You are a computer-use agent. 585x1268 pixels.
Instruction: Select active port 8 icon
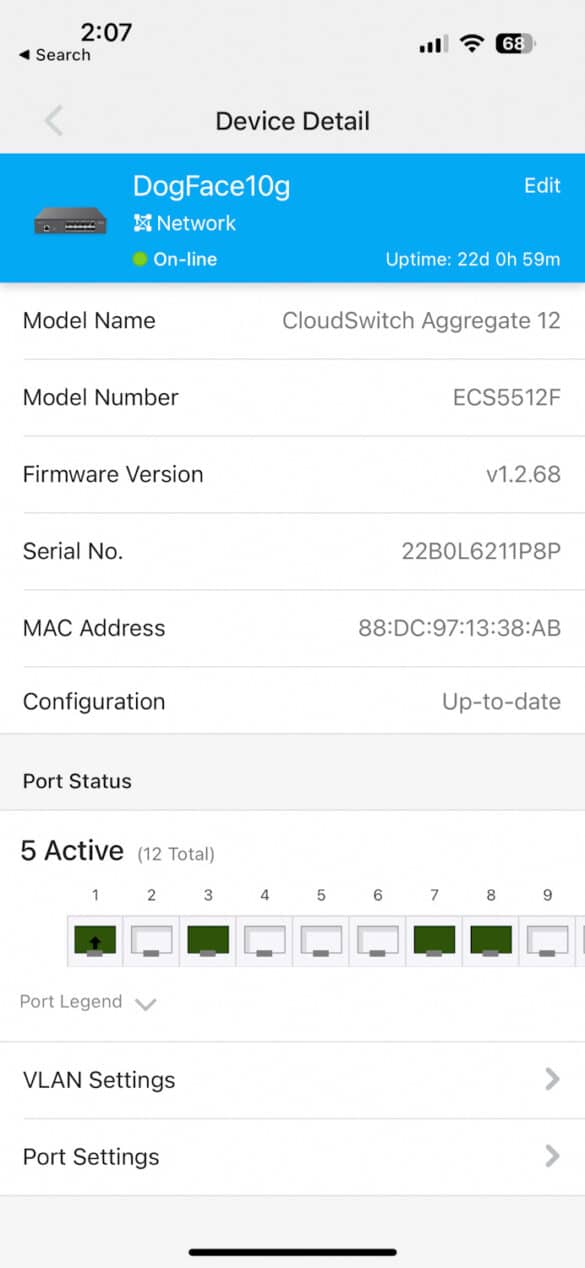point(491,942)
